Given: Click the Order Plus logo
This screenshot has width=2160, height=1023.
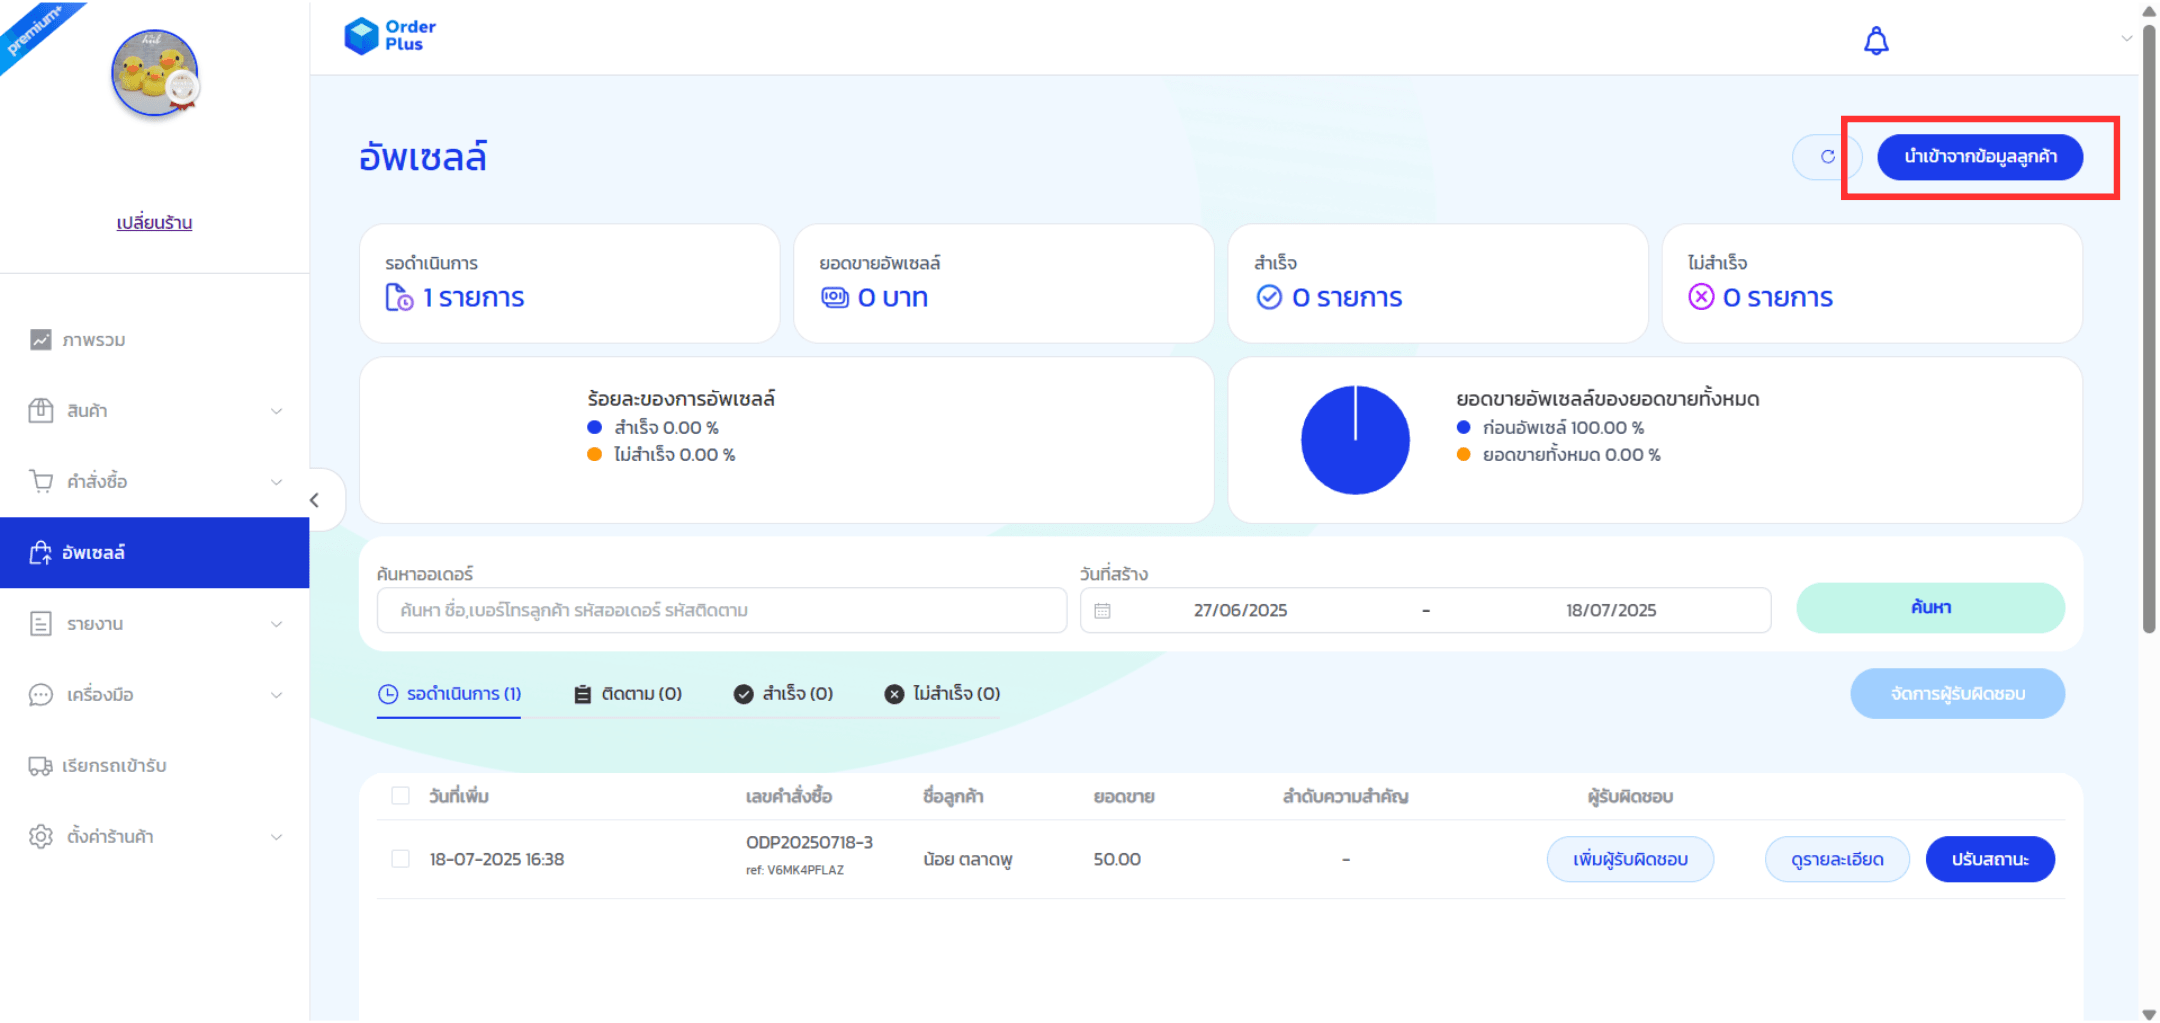Looking at the screenshot, I should click(390, 36).
